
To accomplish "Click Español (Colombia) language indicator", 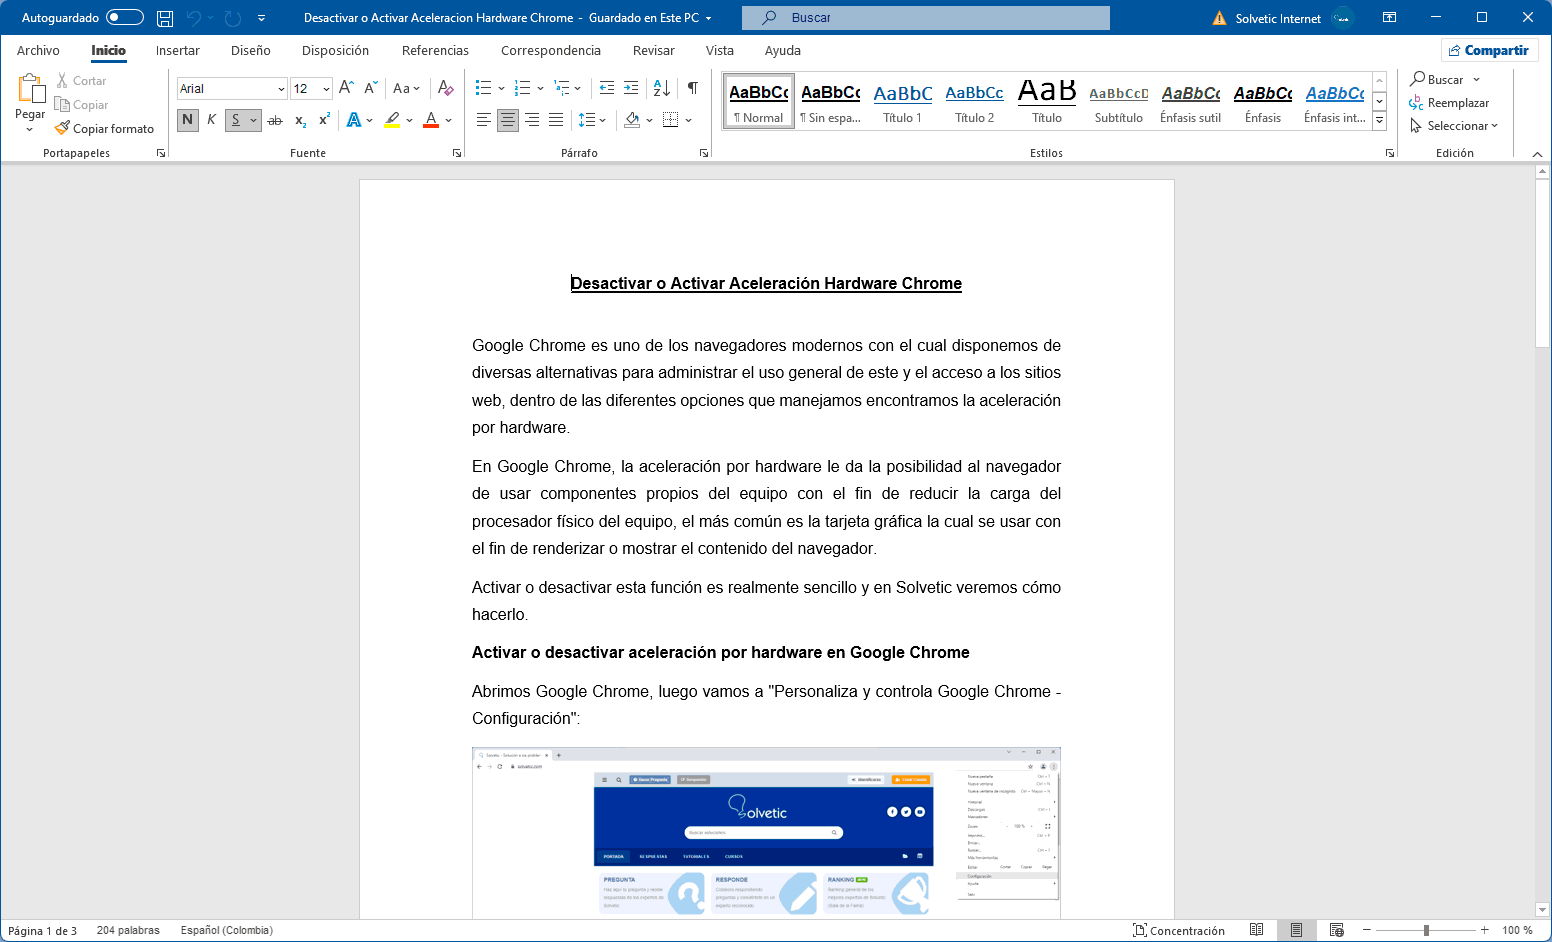I will [227, 930].
